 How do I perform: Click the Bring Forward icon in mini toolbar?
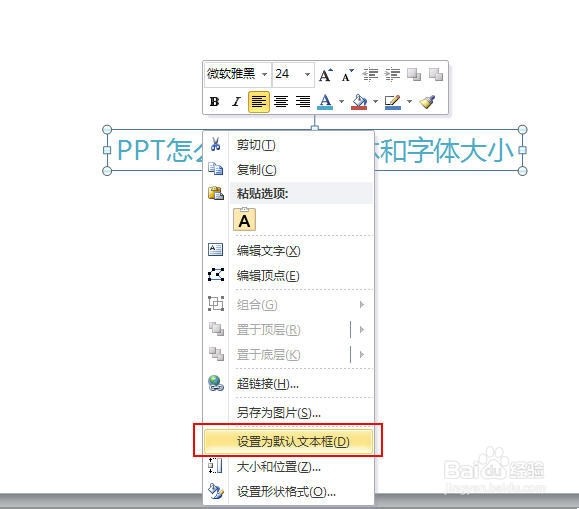click(414, 75)
